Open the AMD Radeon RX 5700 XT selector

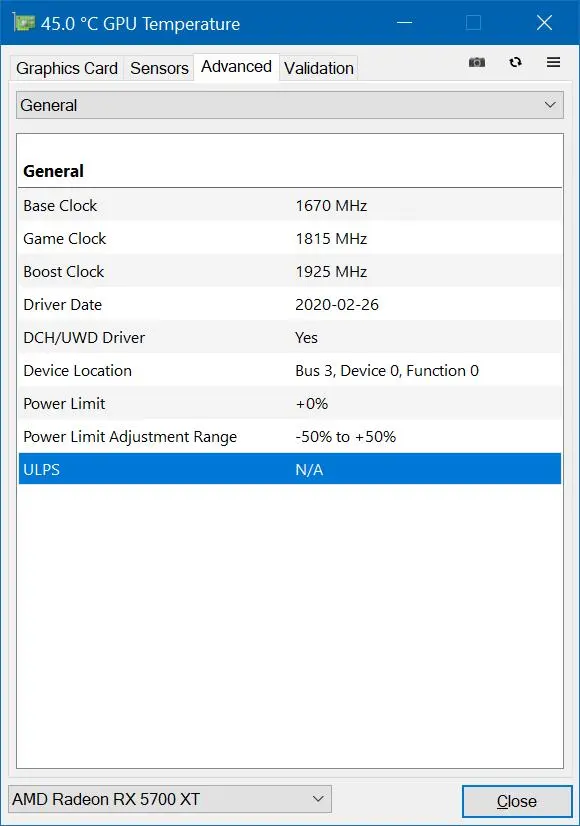pyautogui.click(x=170, y=799)
